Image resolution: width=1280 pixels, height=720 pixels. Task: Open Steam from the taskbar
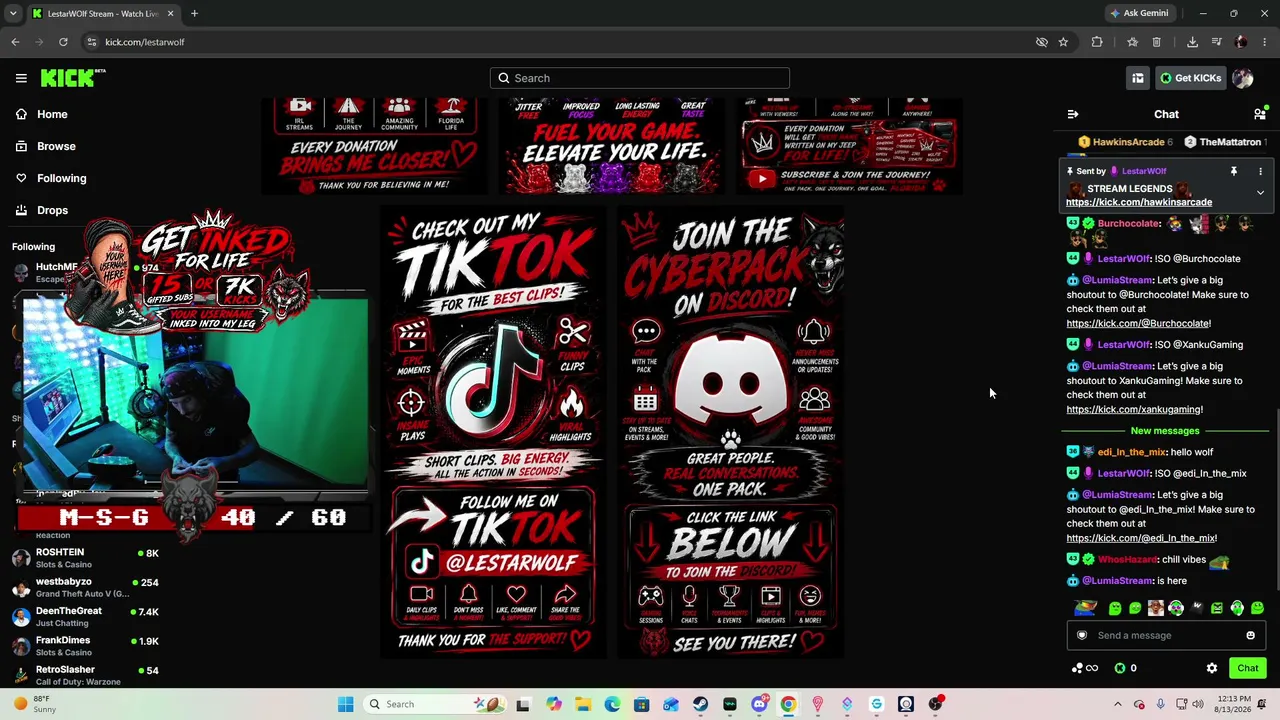[x=700, y=704]
